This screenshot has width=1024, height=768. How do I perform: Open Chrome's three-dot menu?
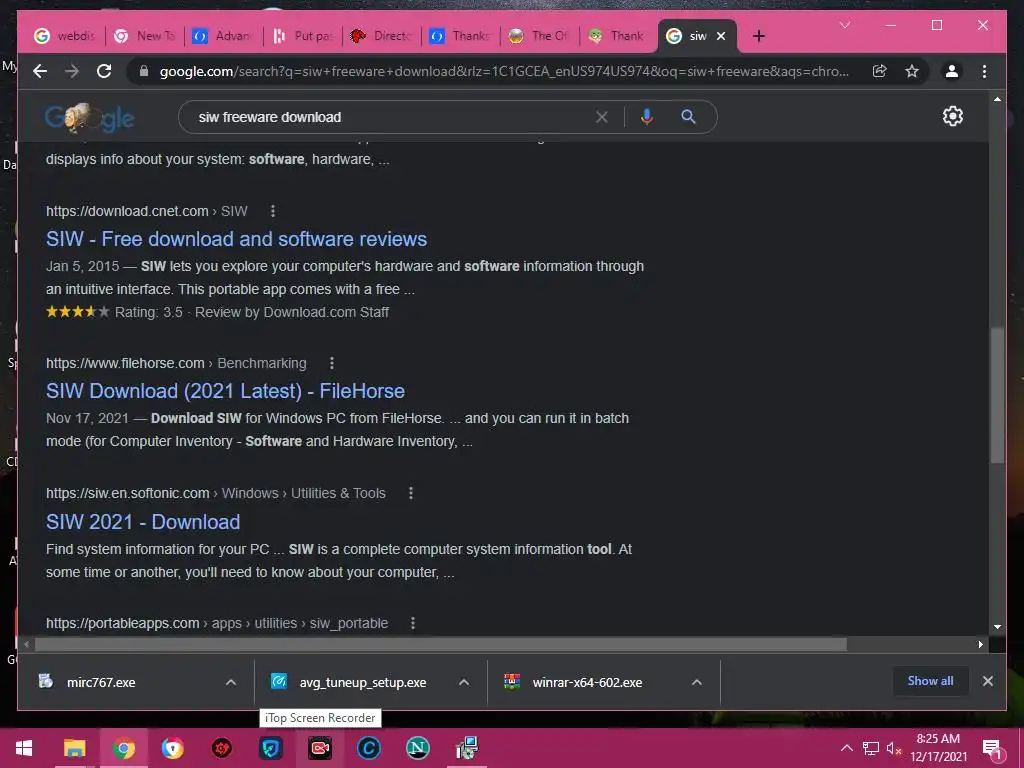[x=984, y=71]
